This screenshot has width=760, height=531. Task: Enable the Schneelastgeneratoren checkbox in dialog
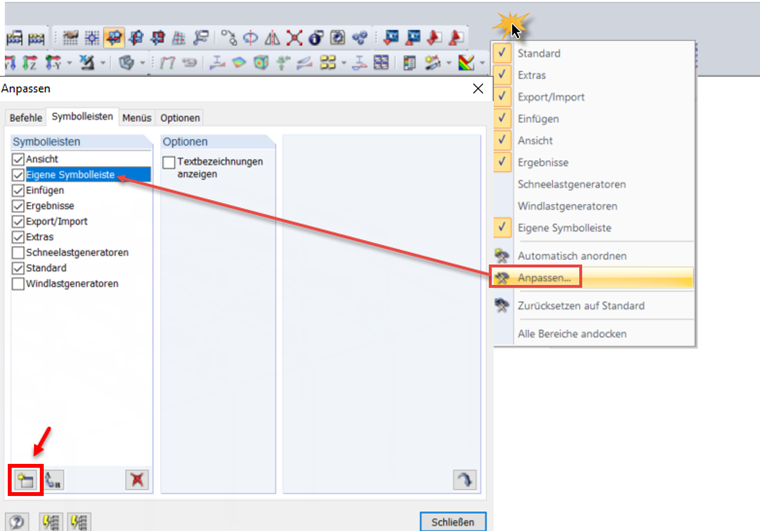tap(18, 252)
